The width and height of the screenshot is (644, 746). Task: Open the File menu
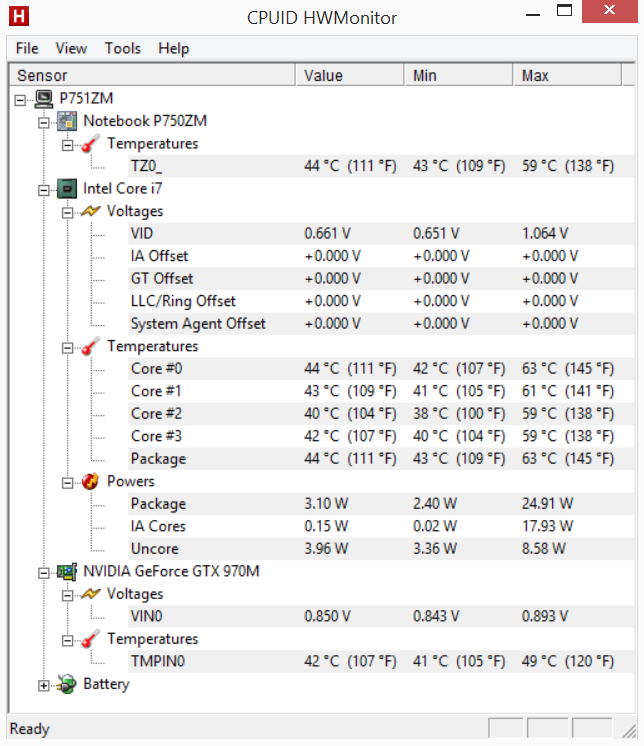click(x=27, y=49)
